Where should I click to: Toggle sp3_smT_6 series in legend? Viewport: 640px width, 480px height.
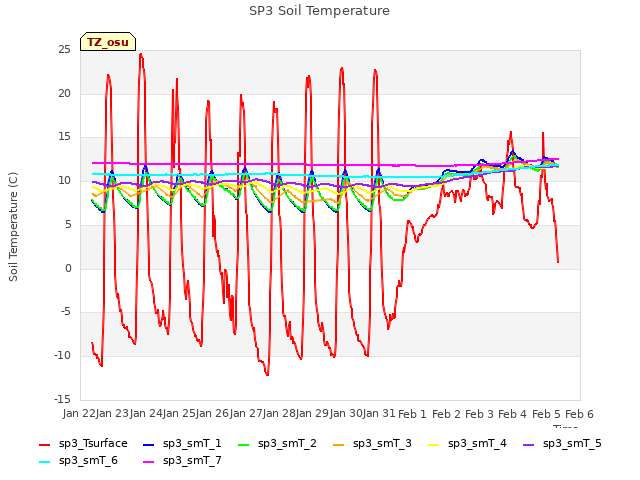[x=78, y=461]
